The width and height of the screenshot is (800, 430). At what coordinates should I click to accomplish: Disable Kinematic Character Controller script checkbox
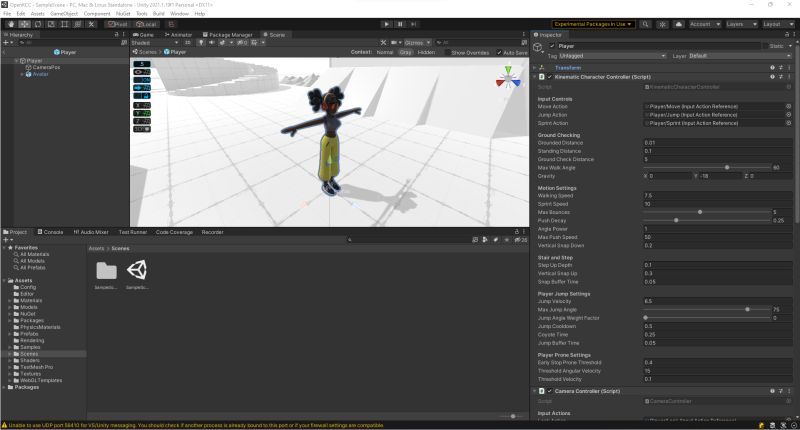tap(549, 77)
